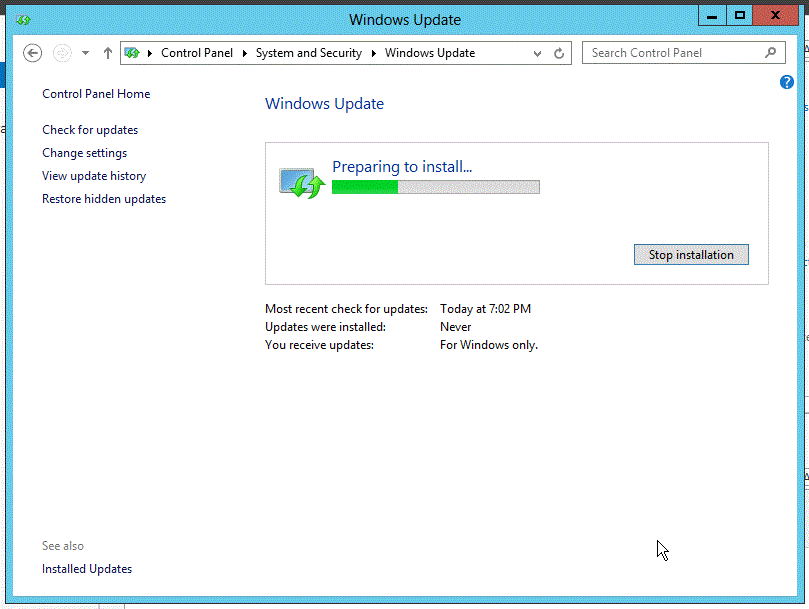
Task: Click the back navigation arrow
Action: click(31, 52)
